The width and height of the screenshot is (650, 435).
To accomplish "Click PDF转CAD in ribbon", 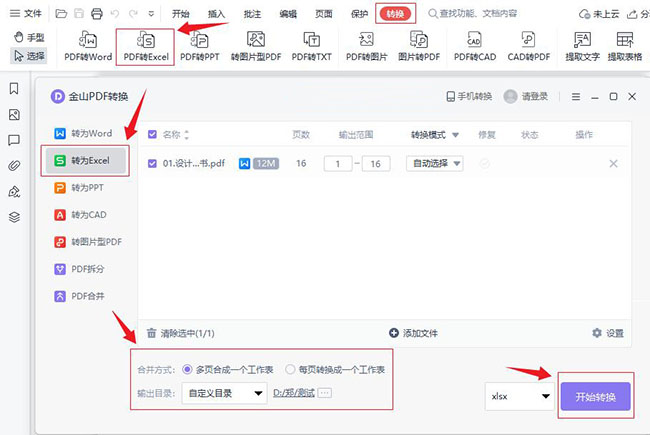I will (475, 46).
